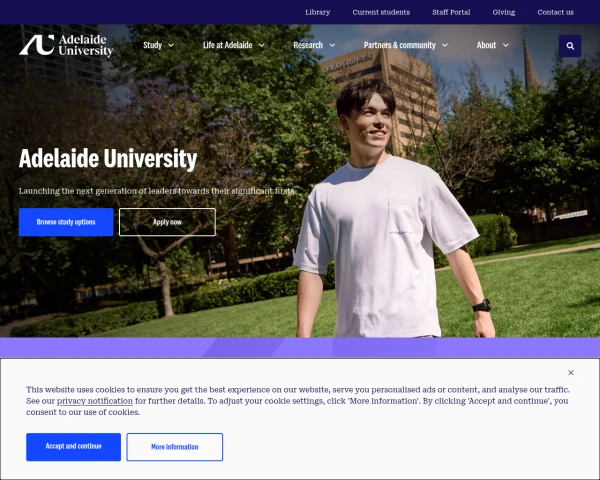
Task: Expand the Life at Adelaide chevron
Action: (x=261, y=45)
